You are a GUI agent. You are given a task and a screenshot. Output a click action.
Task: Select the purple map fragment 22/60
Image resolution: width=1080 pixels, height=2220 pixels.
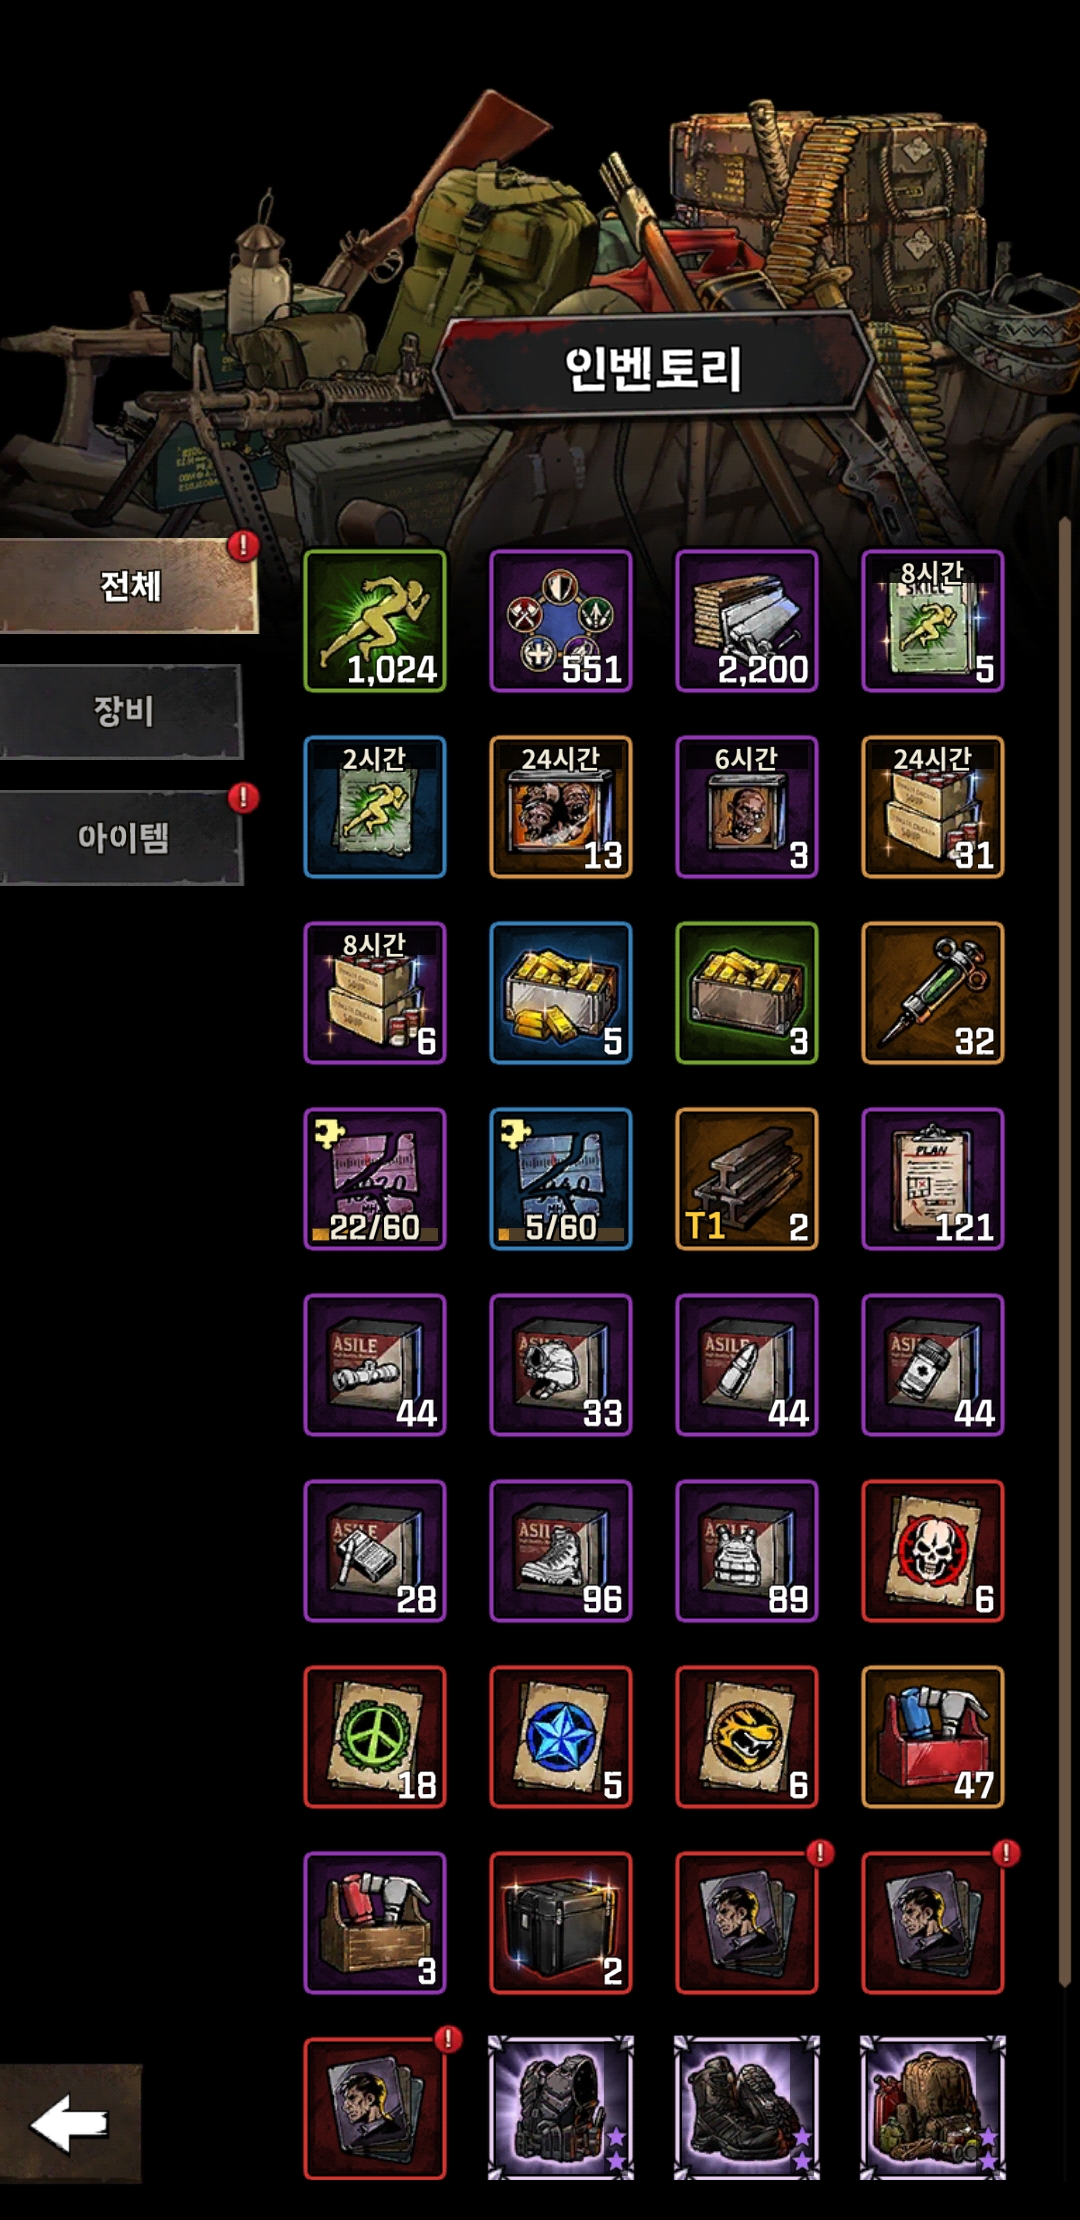click(375, 1178)
